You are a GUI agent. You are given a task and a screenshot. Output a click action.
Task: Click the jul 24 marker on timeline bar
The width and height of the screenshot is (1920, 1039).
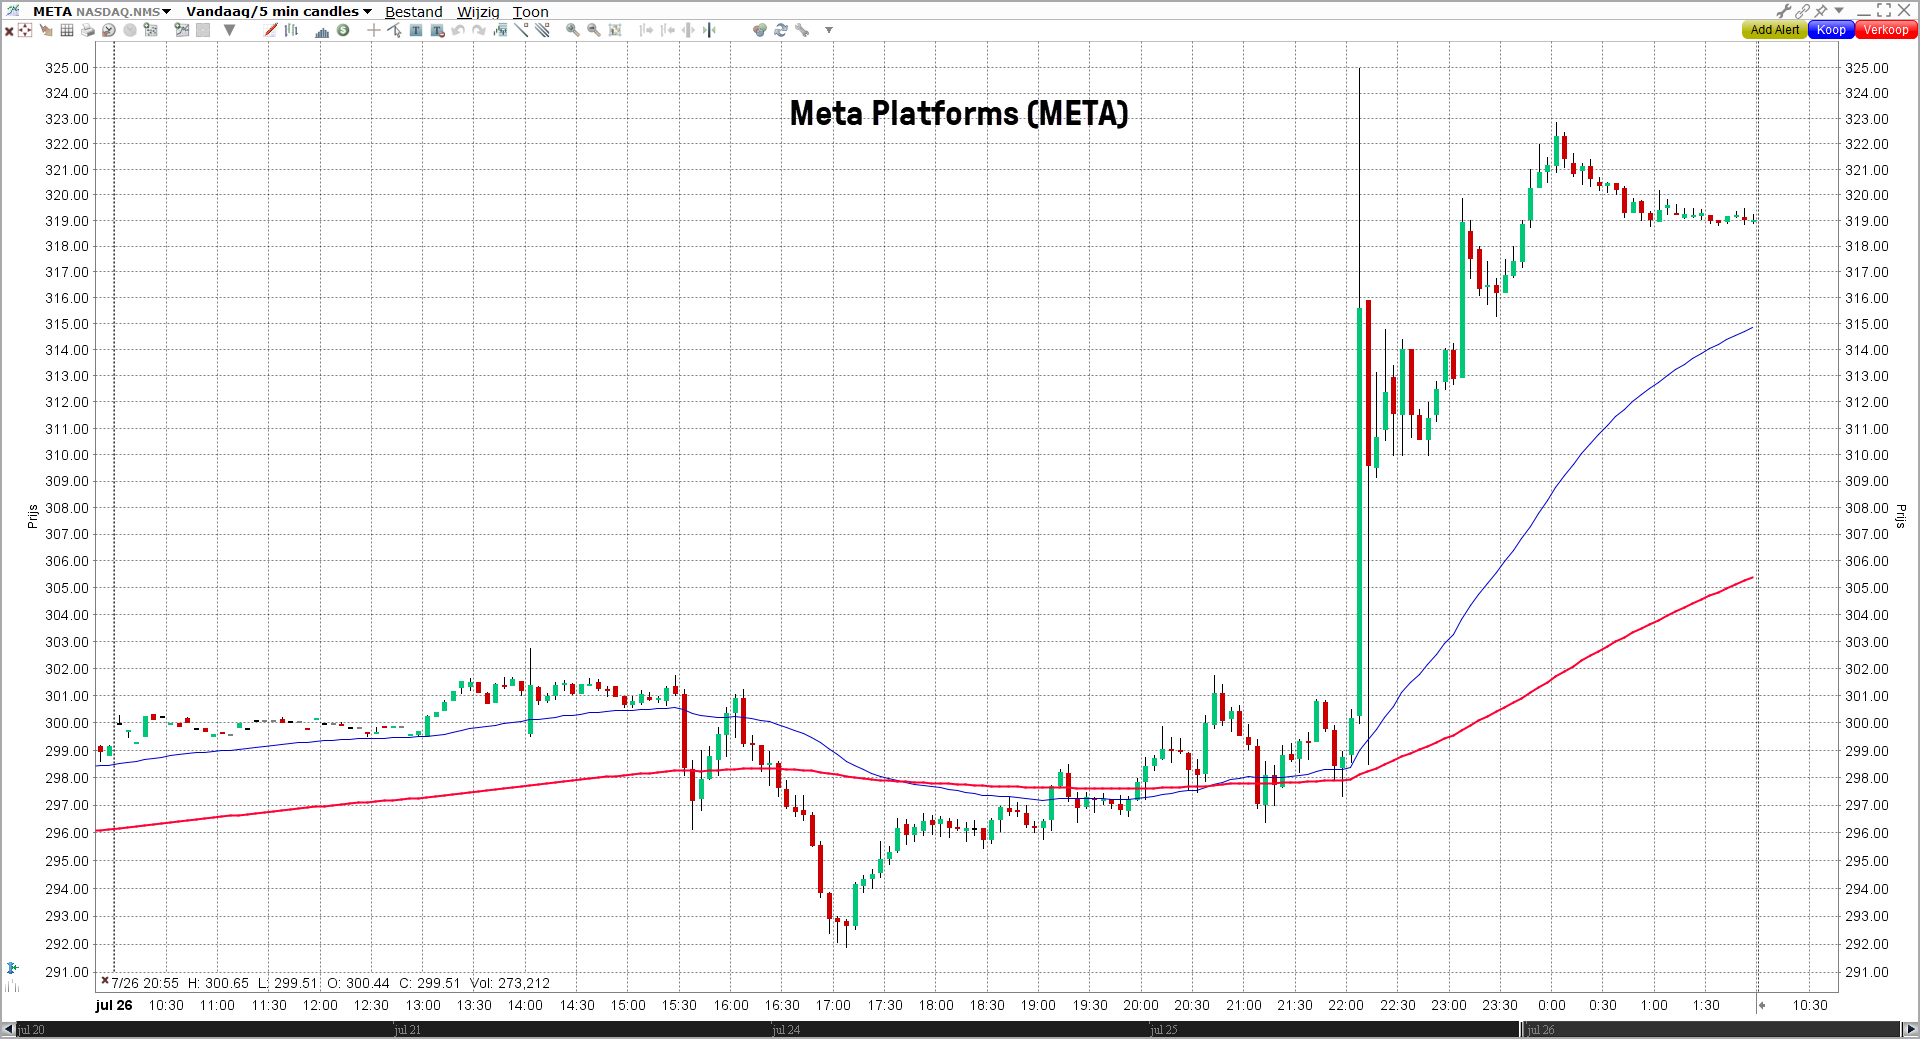point(786,1029)
